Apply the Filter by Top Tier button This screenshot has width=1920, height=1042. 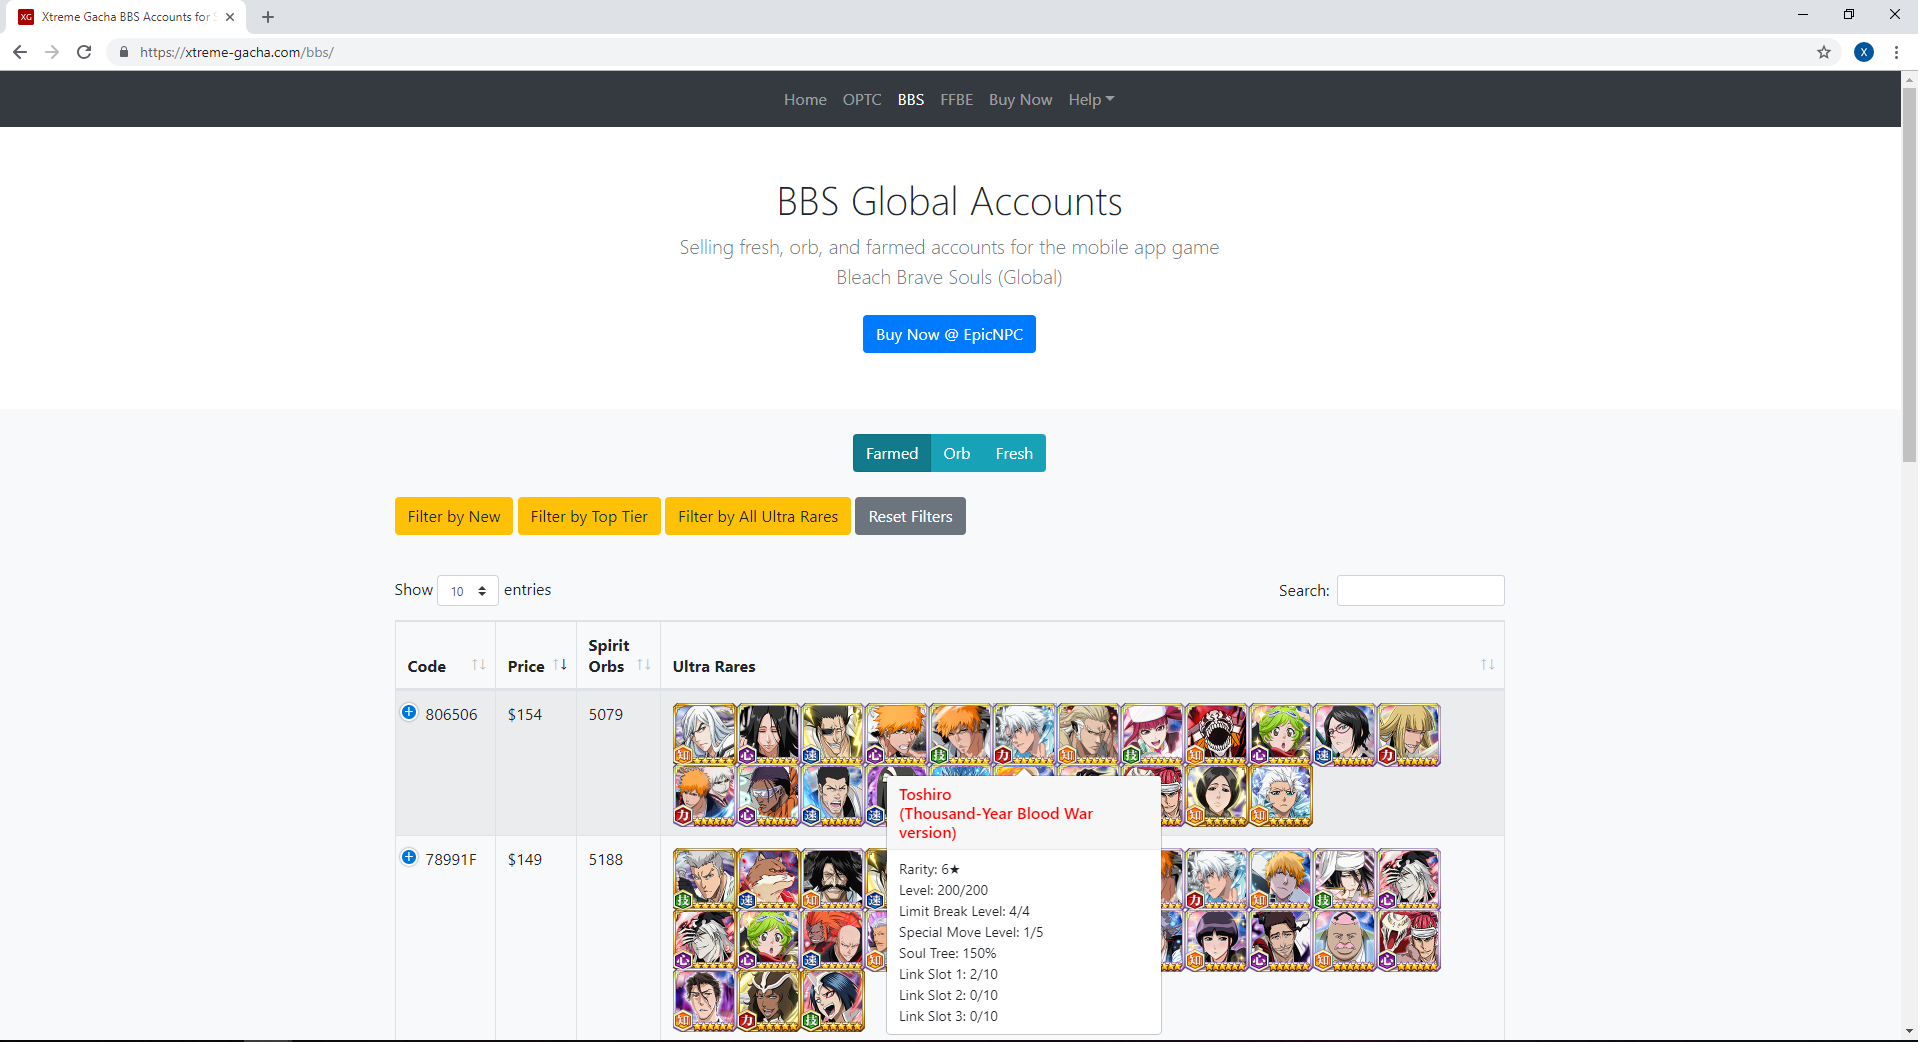589,516
